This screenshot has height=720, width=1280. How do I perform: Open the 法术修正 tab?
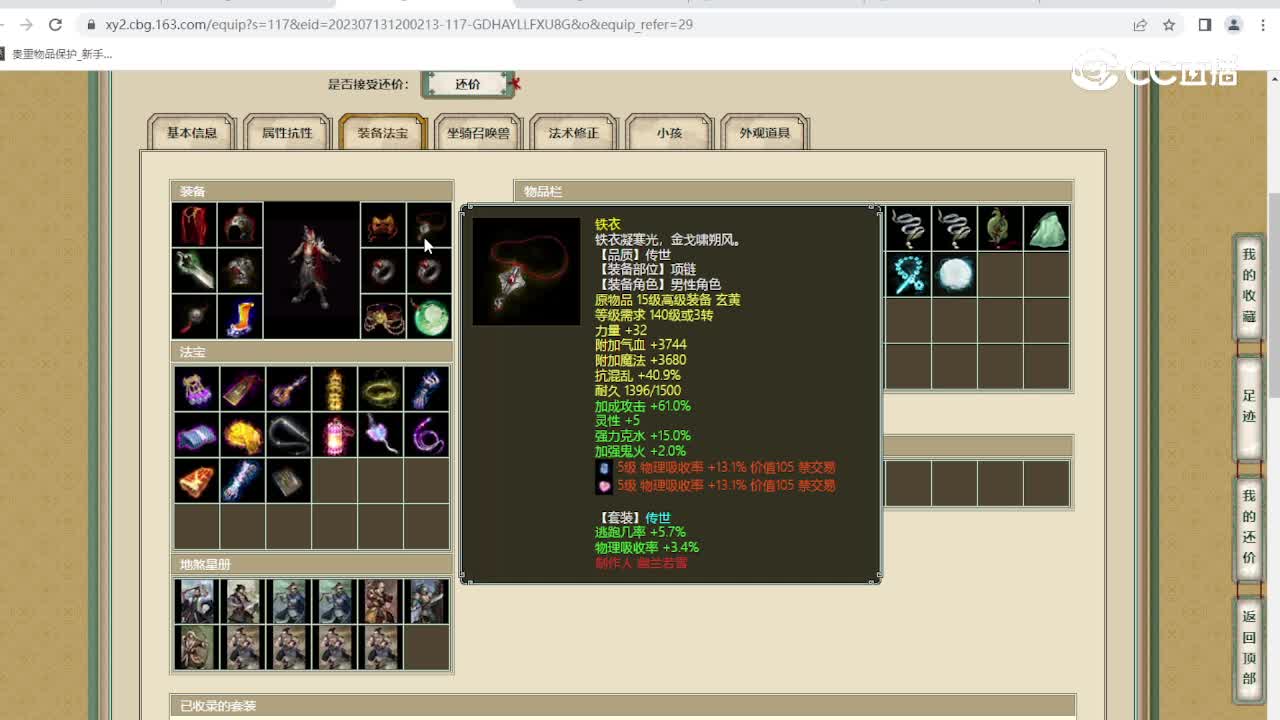click(574, 133)
